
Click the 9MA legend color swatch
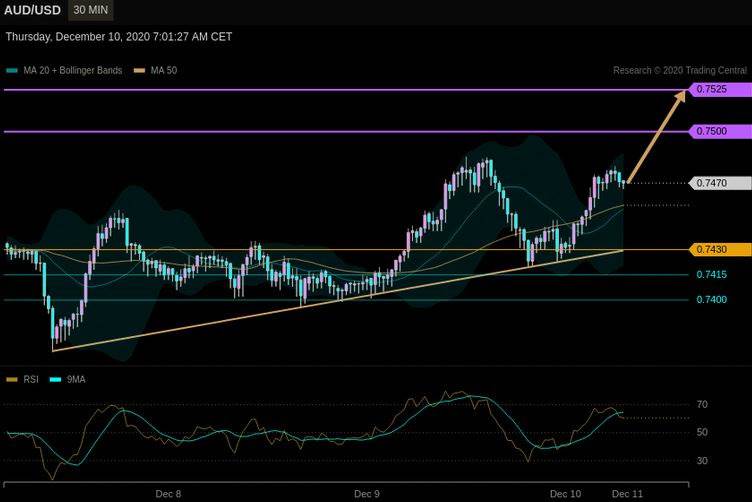point(56,380)
